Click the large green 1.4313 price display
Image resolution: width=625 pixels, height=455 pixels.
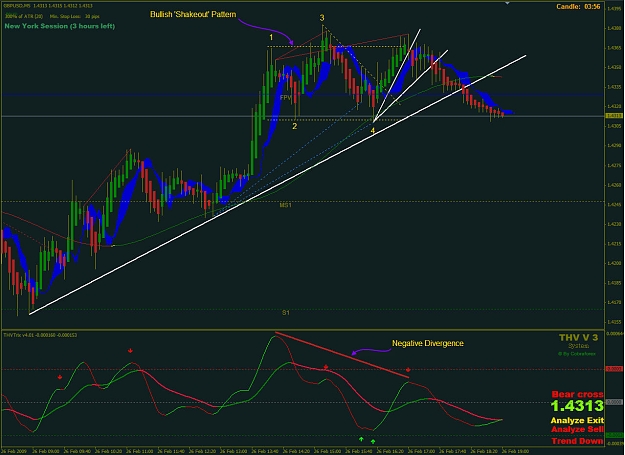coord(577,406)
